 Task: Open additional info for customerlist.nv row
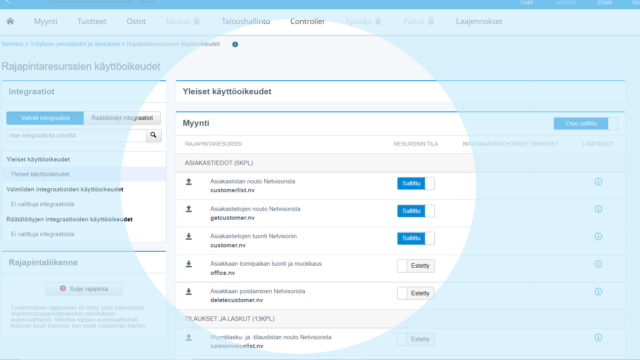pos(598,182)
